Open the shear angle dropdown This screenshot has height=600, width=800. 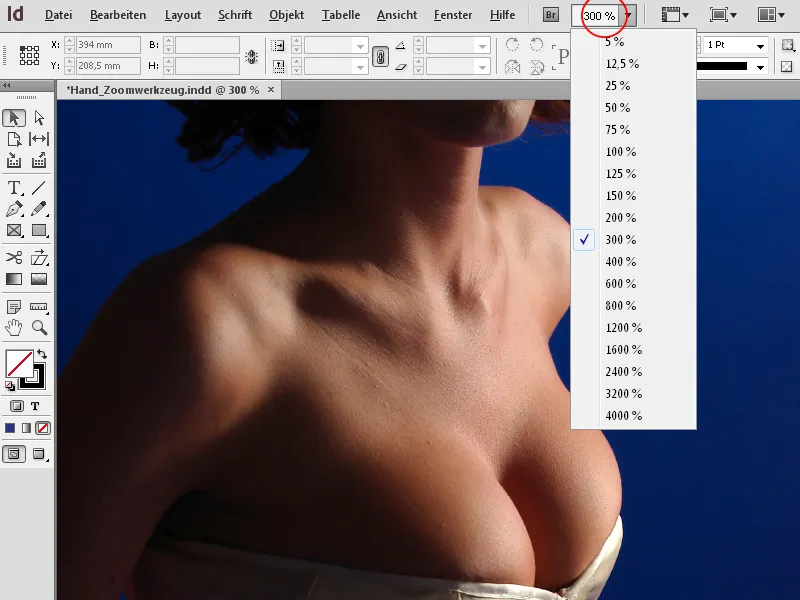pyautogui.click(x=482, y=67)
